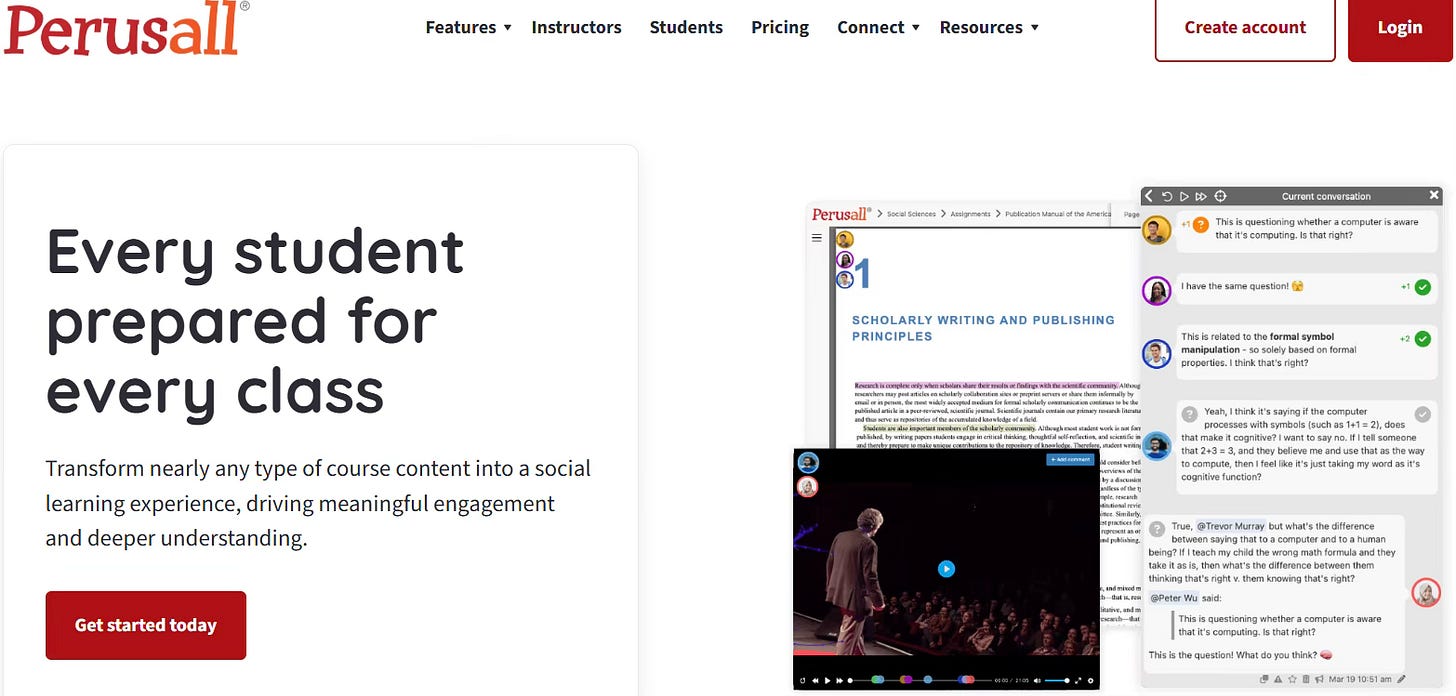The height and width of the screenshot is (696, 1456).
Task: Enter fullscreen on the video player
Action: pyautogui.click(x=1078, y=681)
